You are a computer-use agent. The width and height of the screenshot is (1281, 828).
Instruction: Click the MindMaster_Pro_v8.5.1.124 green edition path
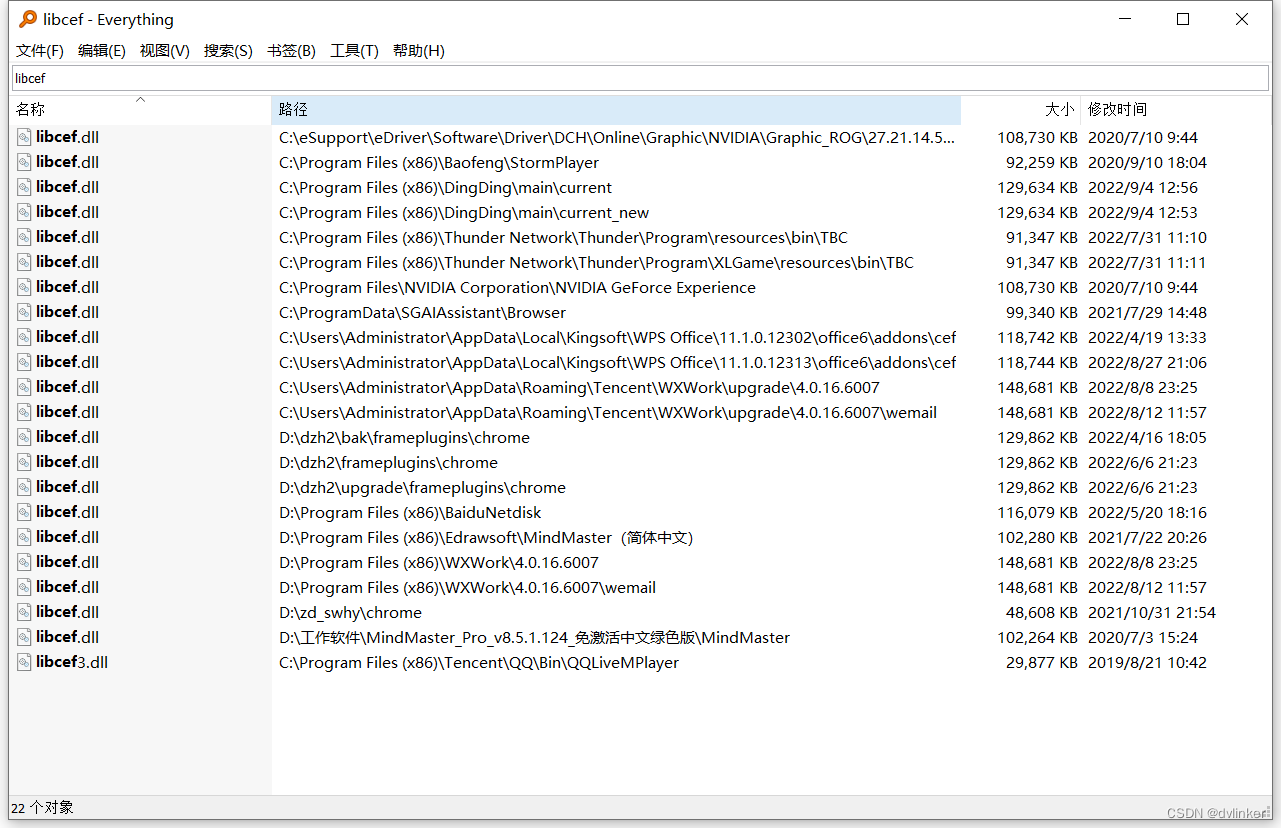point(534,637)
